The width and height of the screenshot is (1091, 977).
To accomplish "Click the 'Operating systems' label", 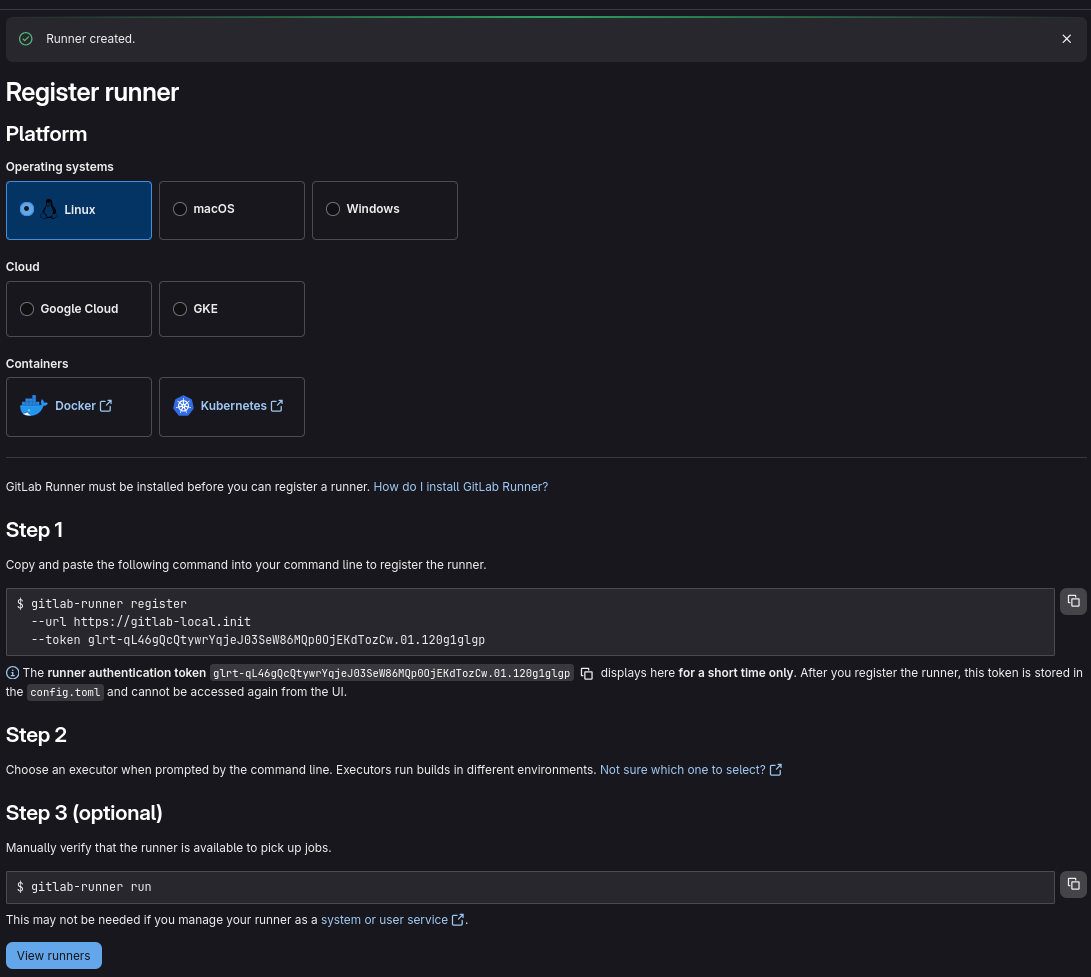I will coord(60,167).
